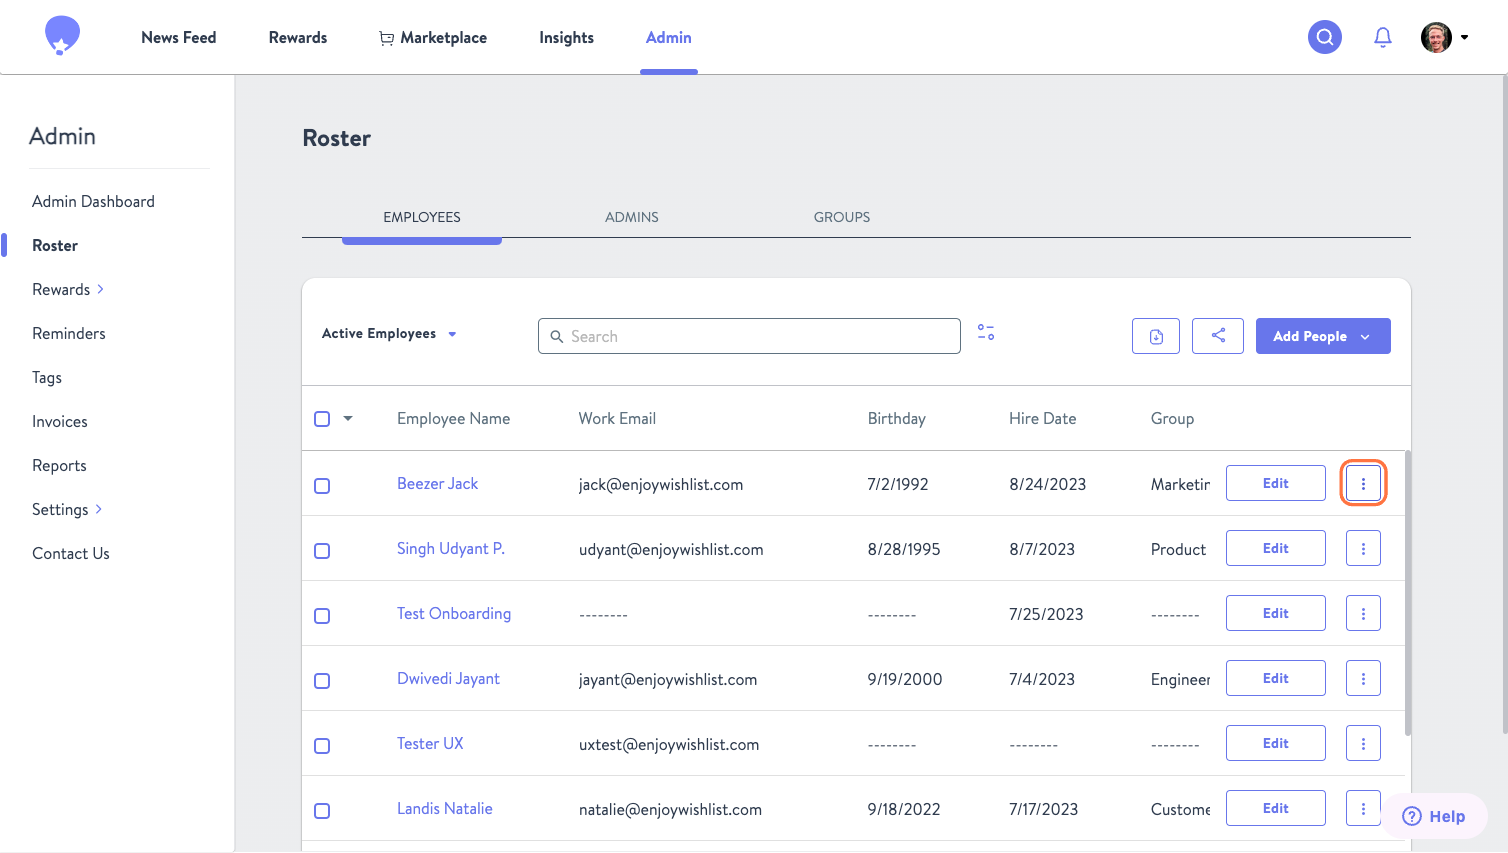Image resolution: width=1508 pixels, height=853 pixels.
Task: Open Test Onboarding profile link
Action: coord(454,613)
